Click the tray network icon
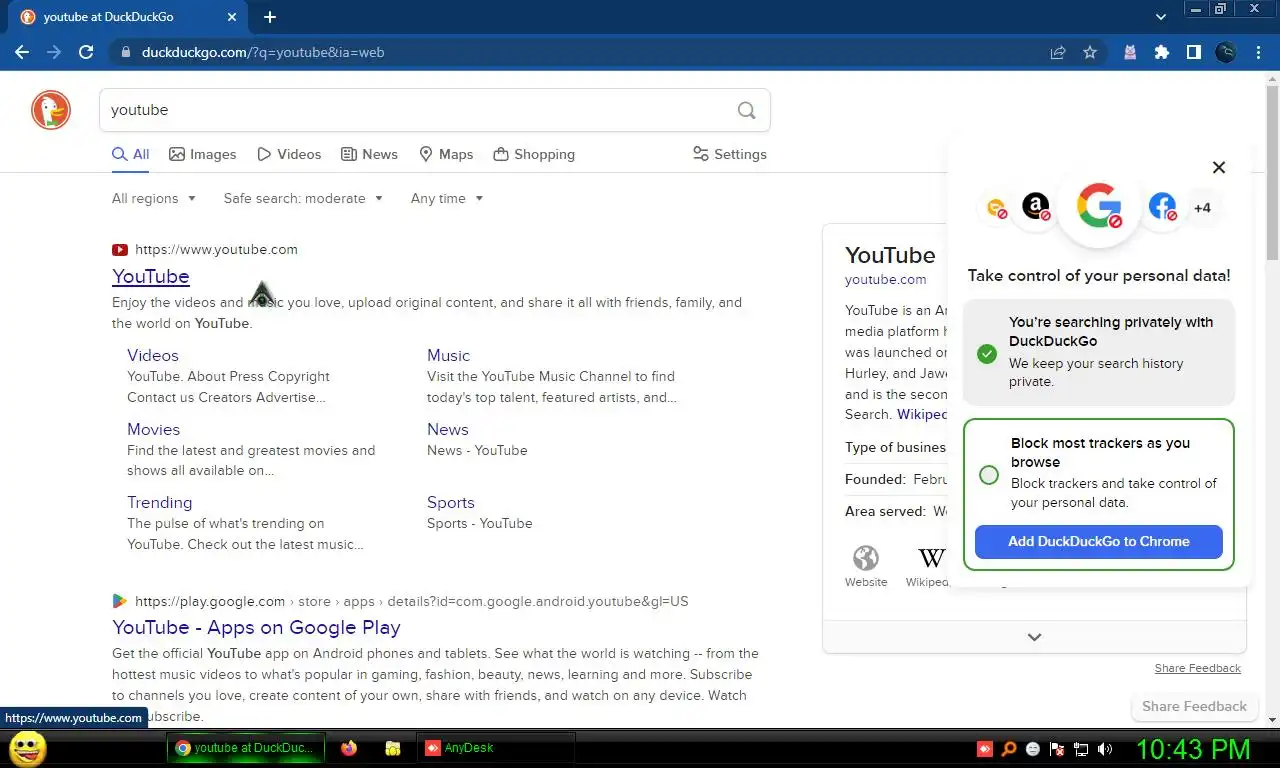This screenshot has height=768, width=1280. click(x=1081, y=748)
